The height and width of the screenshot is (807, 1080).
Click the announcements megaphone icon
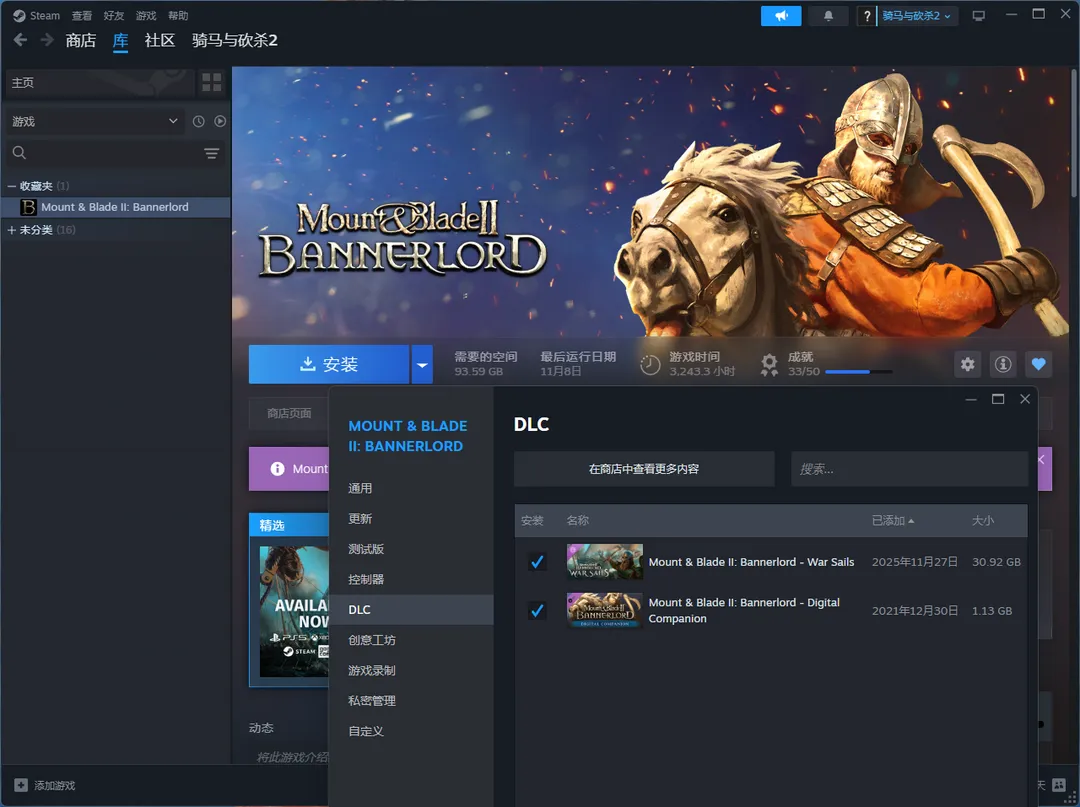click(x=780, y=16)
